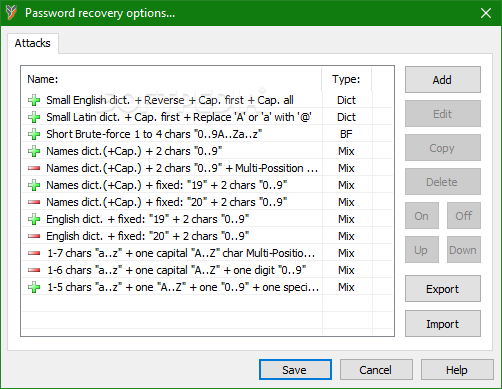Click green plus icon of Names dict. fixed "19" row
The width and height of the screenshot is (502, 389).
pyautogui.click(x=34, y=185)
